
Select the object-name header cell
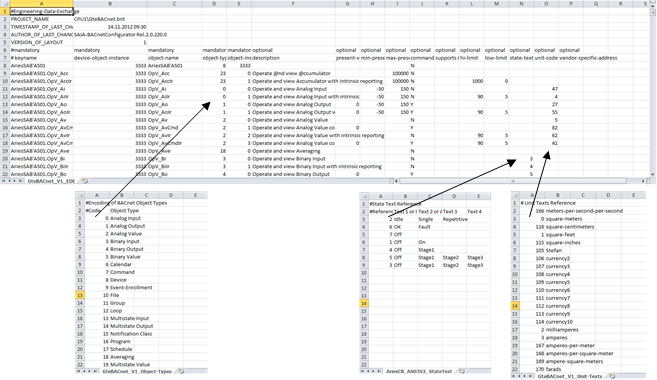(x=174, y=58)
